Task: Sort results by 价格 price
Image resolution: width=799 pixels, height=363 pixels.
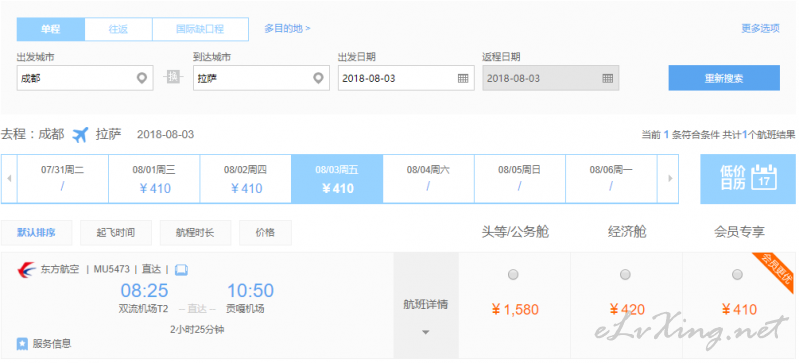Action: (x=265, y=233)
